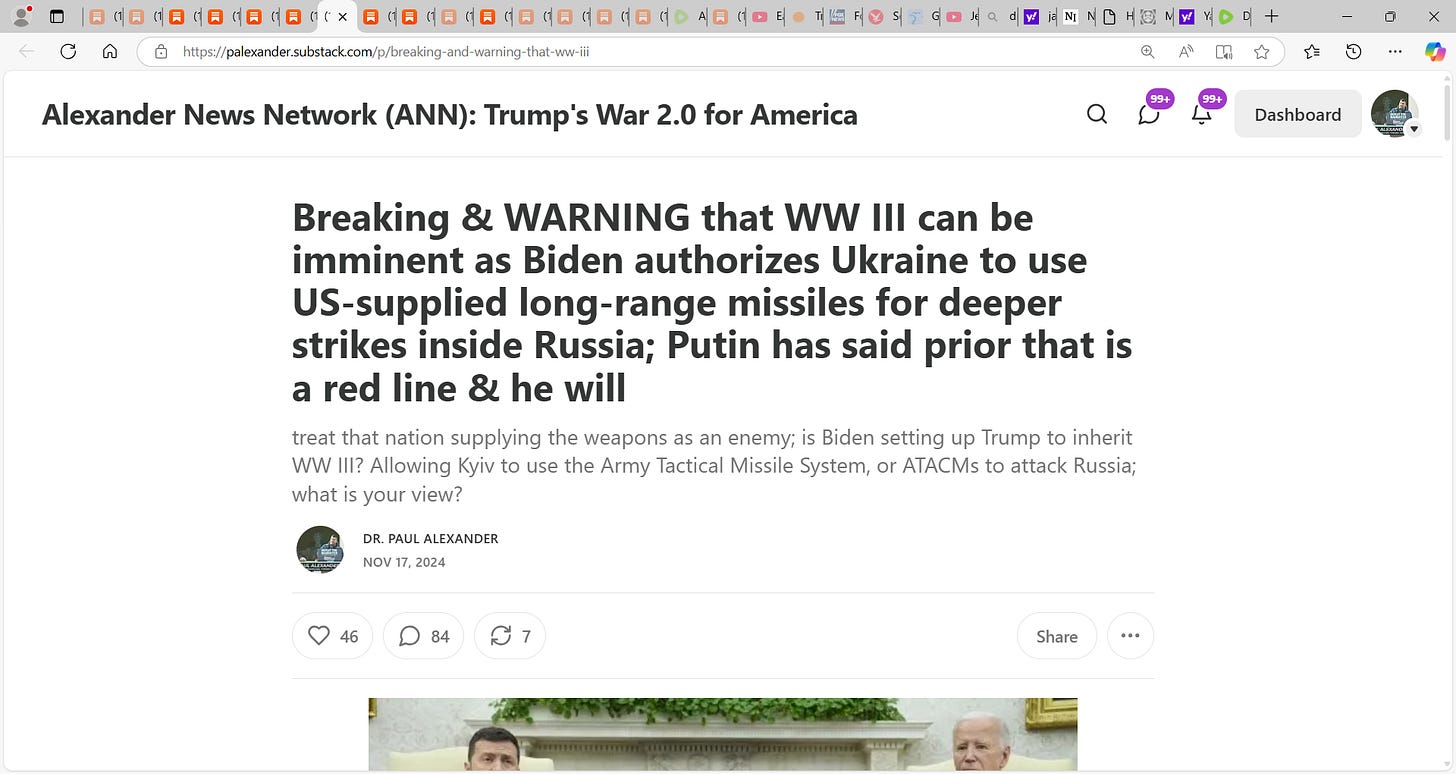This screenshot has height=774, width=1456.
Task: Open the browser home page icon
Action: click(110, 52)
